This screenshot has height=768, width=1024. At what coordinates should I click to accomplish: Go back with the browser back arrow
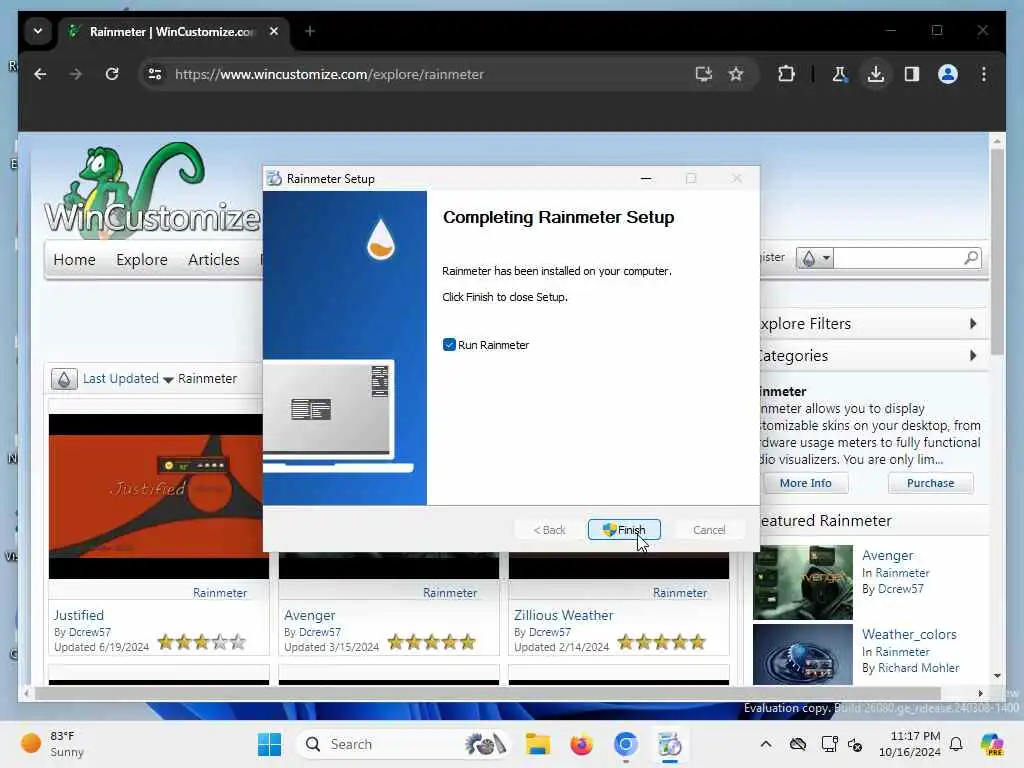pyautogui.click(x=40, y=74)
